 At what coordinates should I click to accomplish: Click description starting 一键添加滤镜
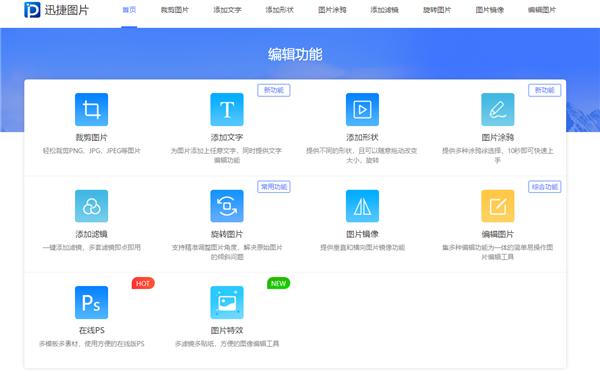(91, 247)
